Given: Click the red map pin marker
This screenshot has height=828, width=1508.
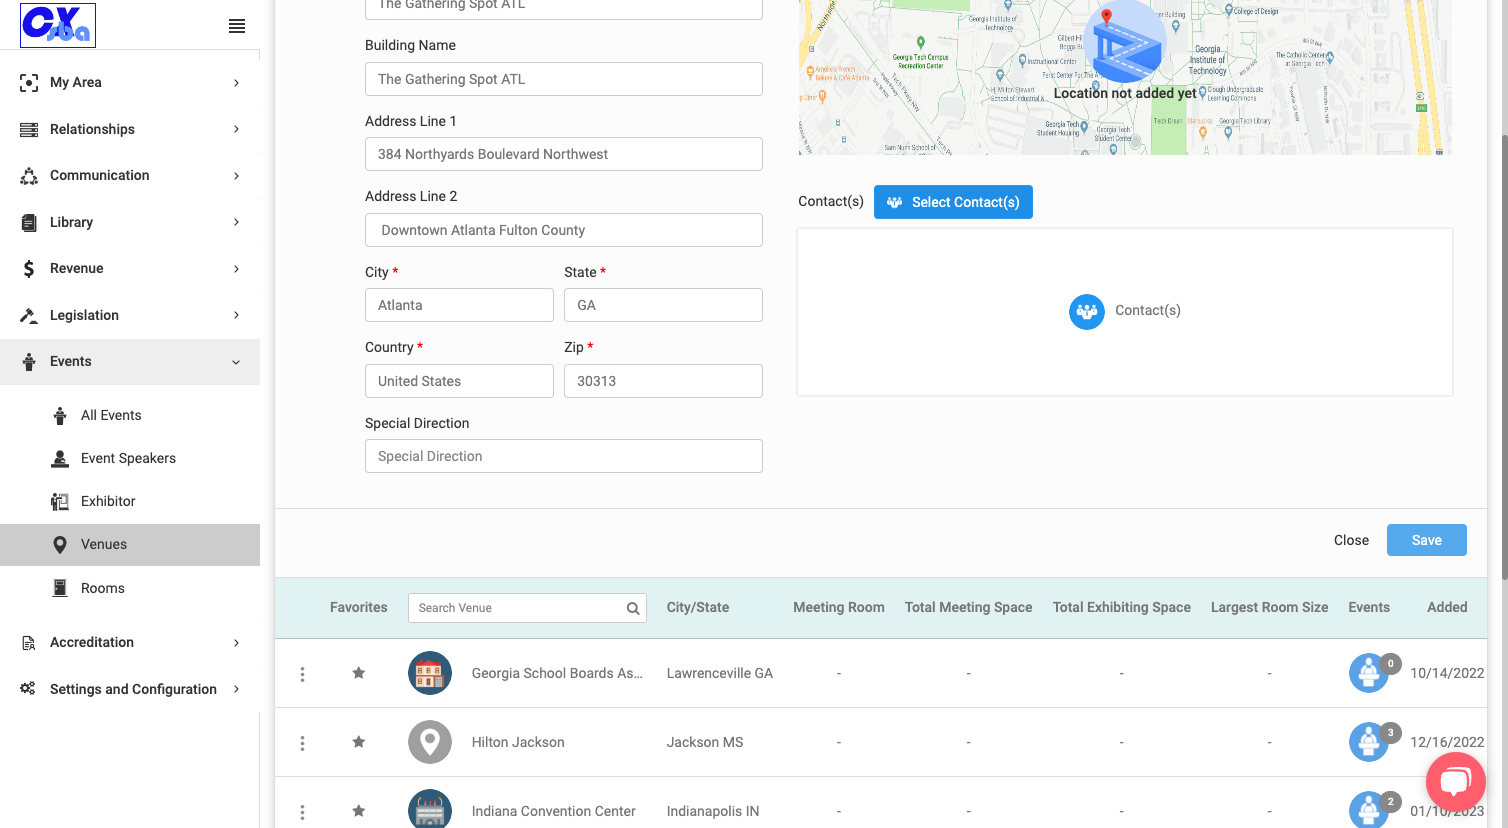Looking at the screenshot, I should [x=1106, y=17].
